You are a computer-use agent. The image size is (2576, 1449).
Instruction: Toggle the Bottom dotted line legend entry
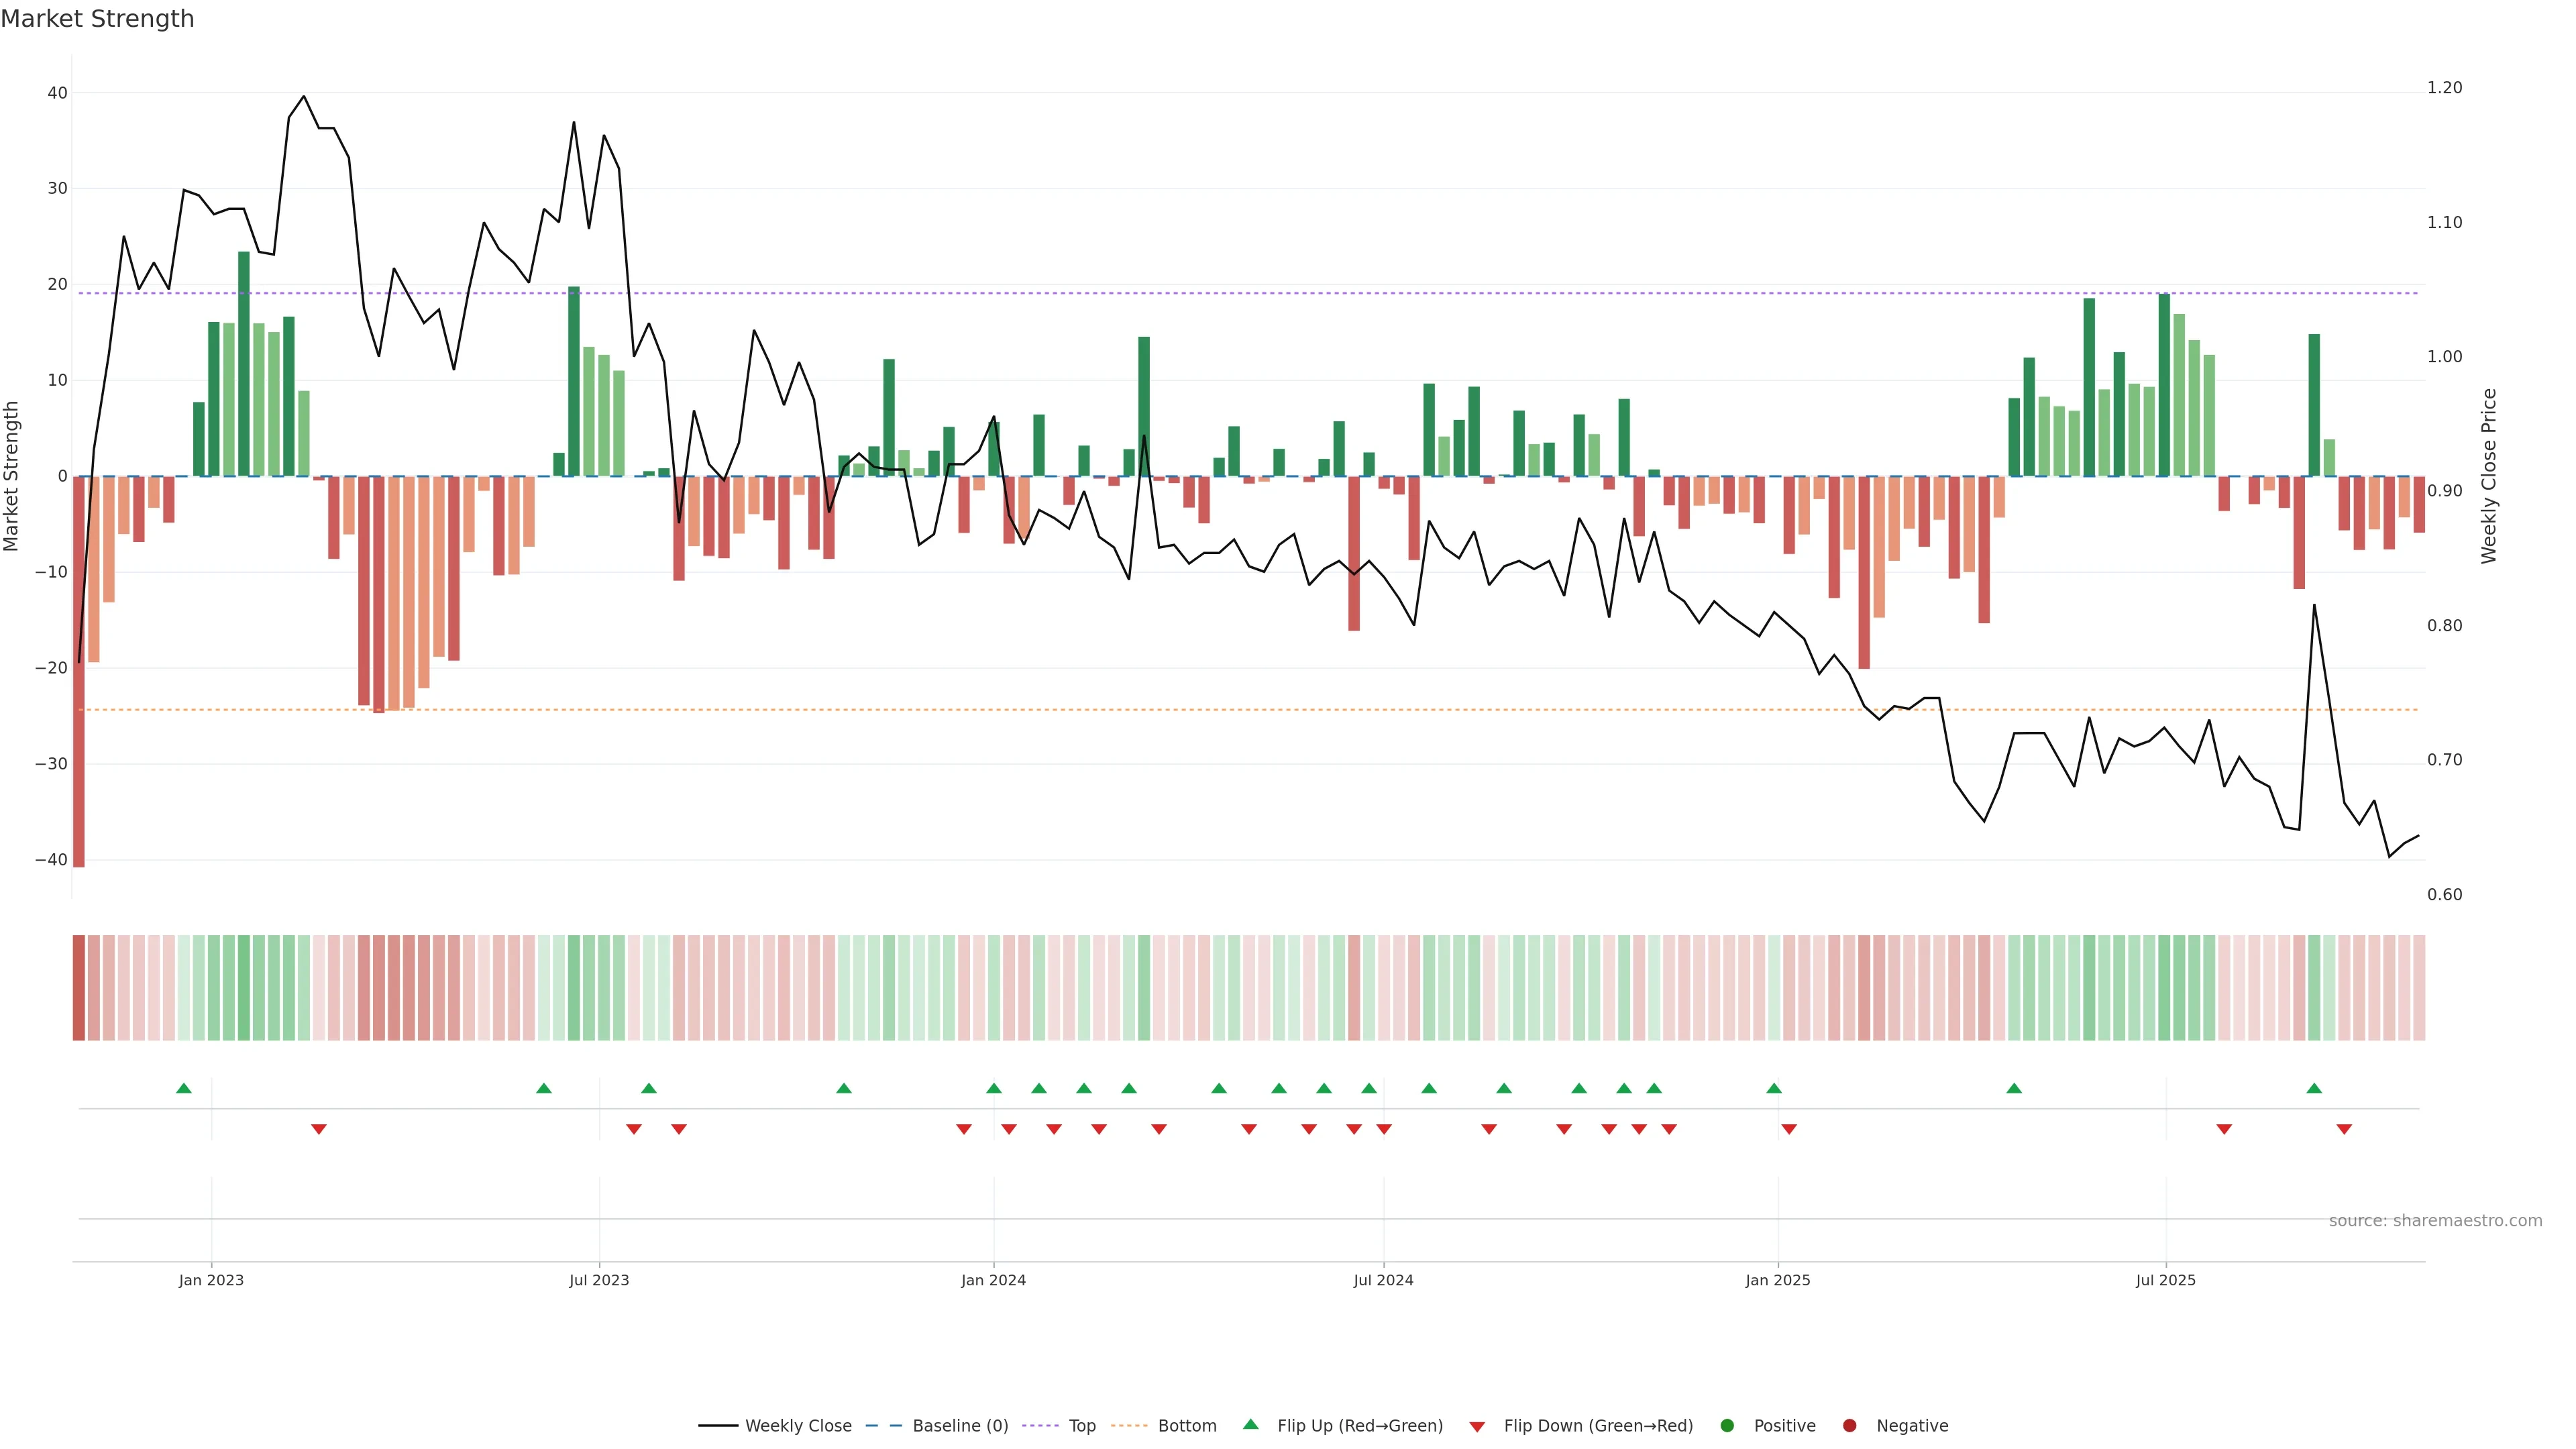pyautogui.click(x=1186, y=1425)
